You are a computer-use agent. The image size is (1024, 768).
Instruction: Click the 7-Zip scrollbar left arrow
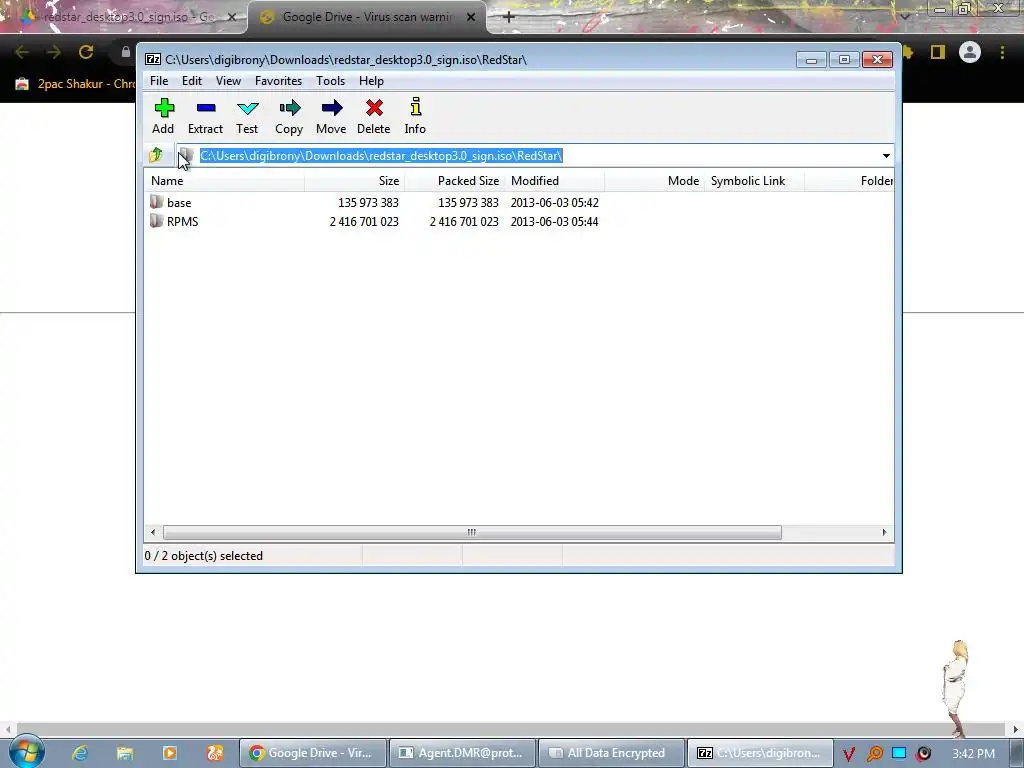click(153, 532)
